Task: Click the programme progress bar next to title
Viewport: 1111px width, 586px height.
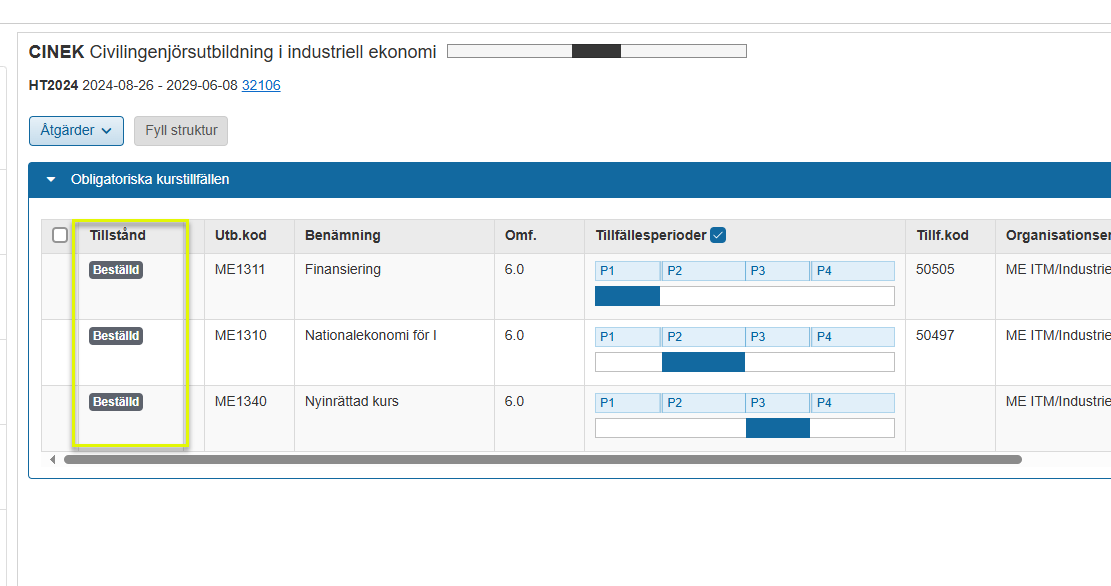Action: (596, 51)
